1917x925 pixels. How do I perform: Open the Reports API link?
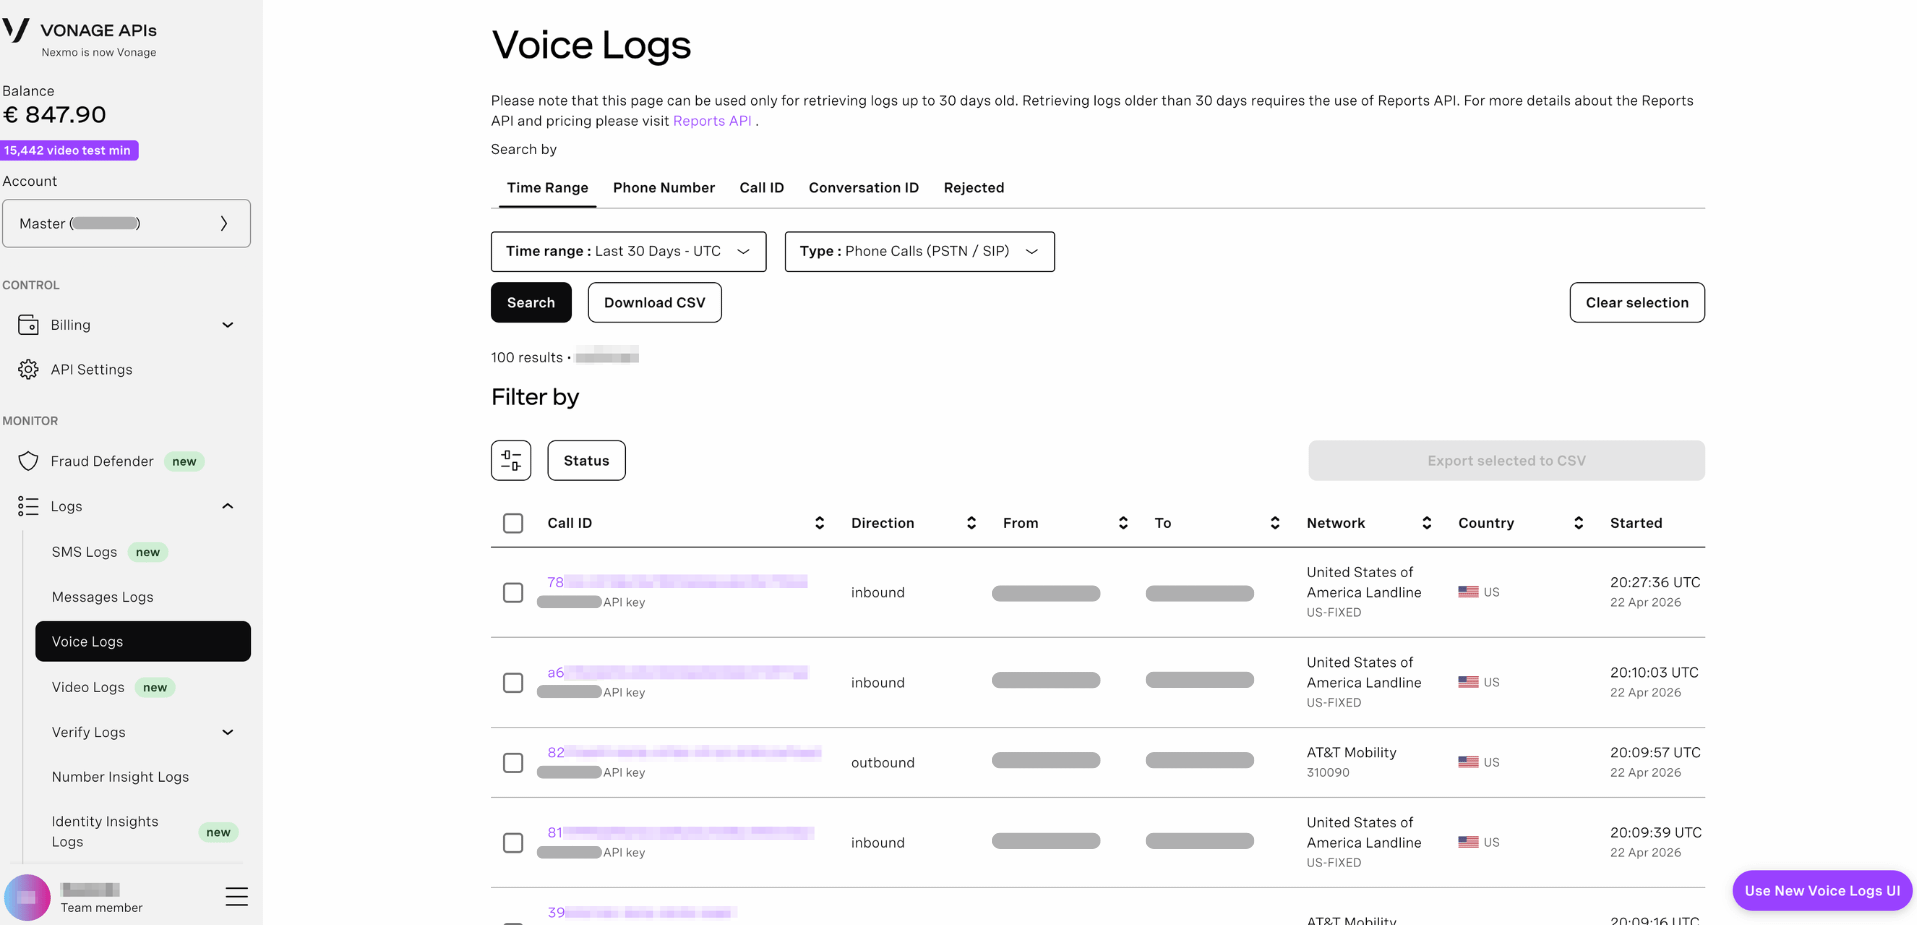712,121
